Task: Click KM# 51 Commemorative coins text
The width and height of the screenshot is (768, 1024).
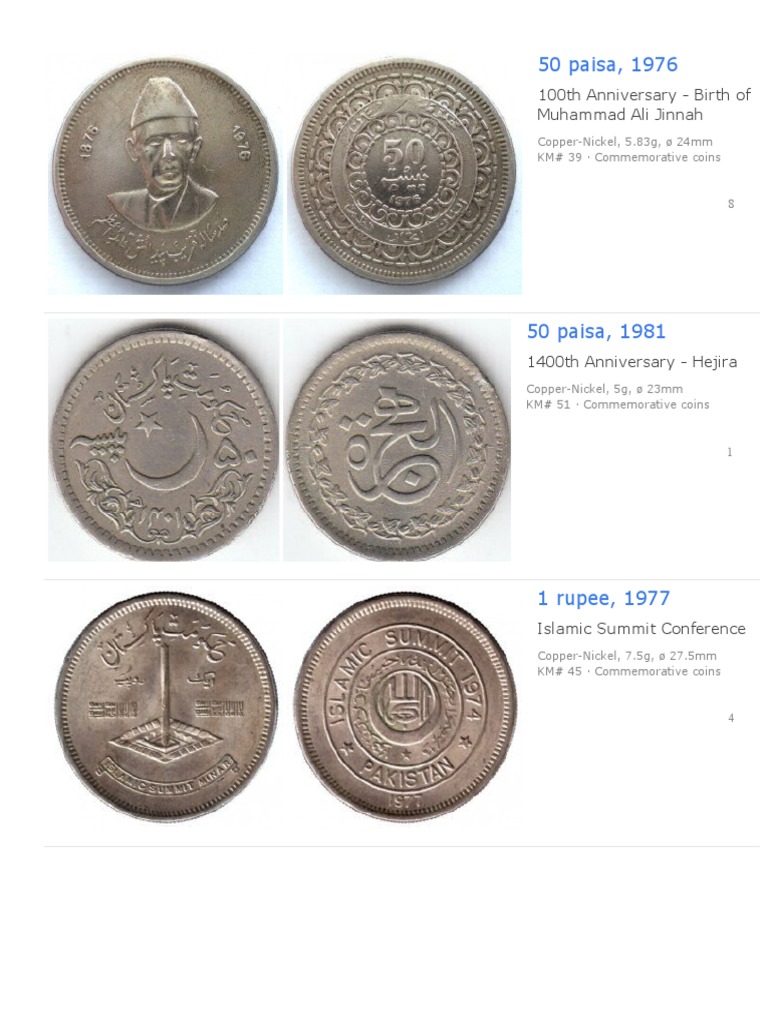Action: pyautogui.click(x=618, y=404)
